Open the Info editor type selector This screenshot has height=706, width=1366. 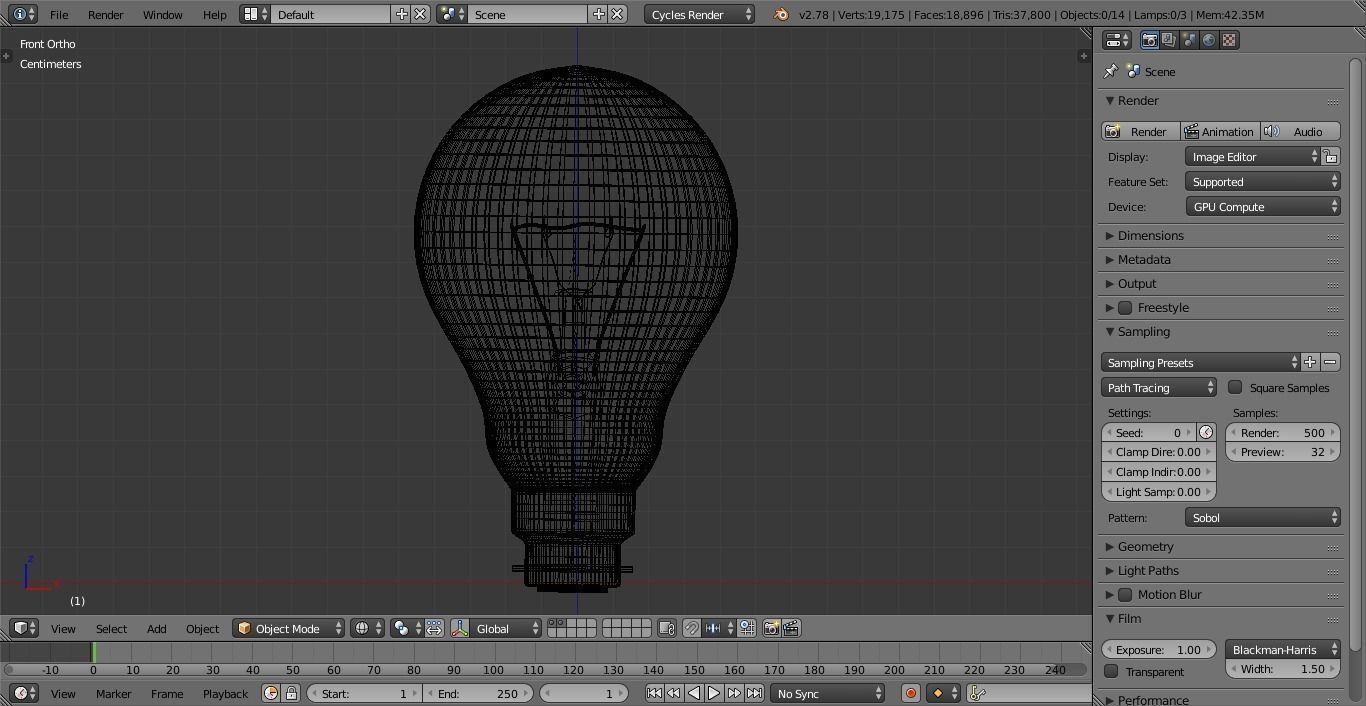[x=24, y=14]
